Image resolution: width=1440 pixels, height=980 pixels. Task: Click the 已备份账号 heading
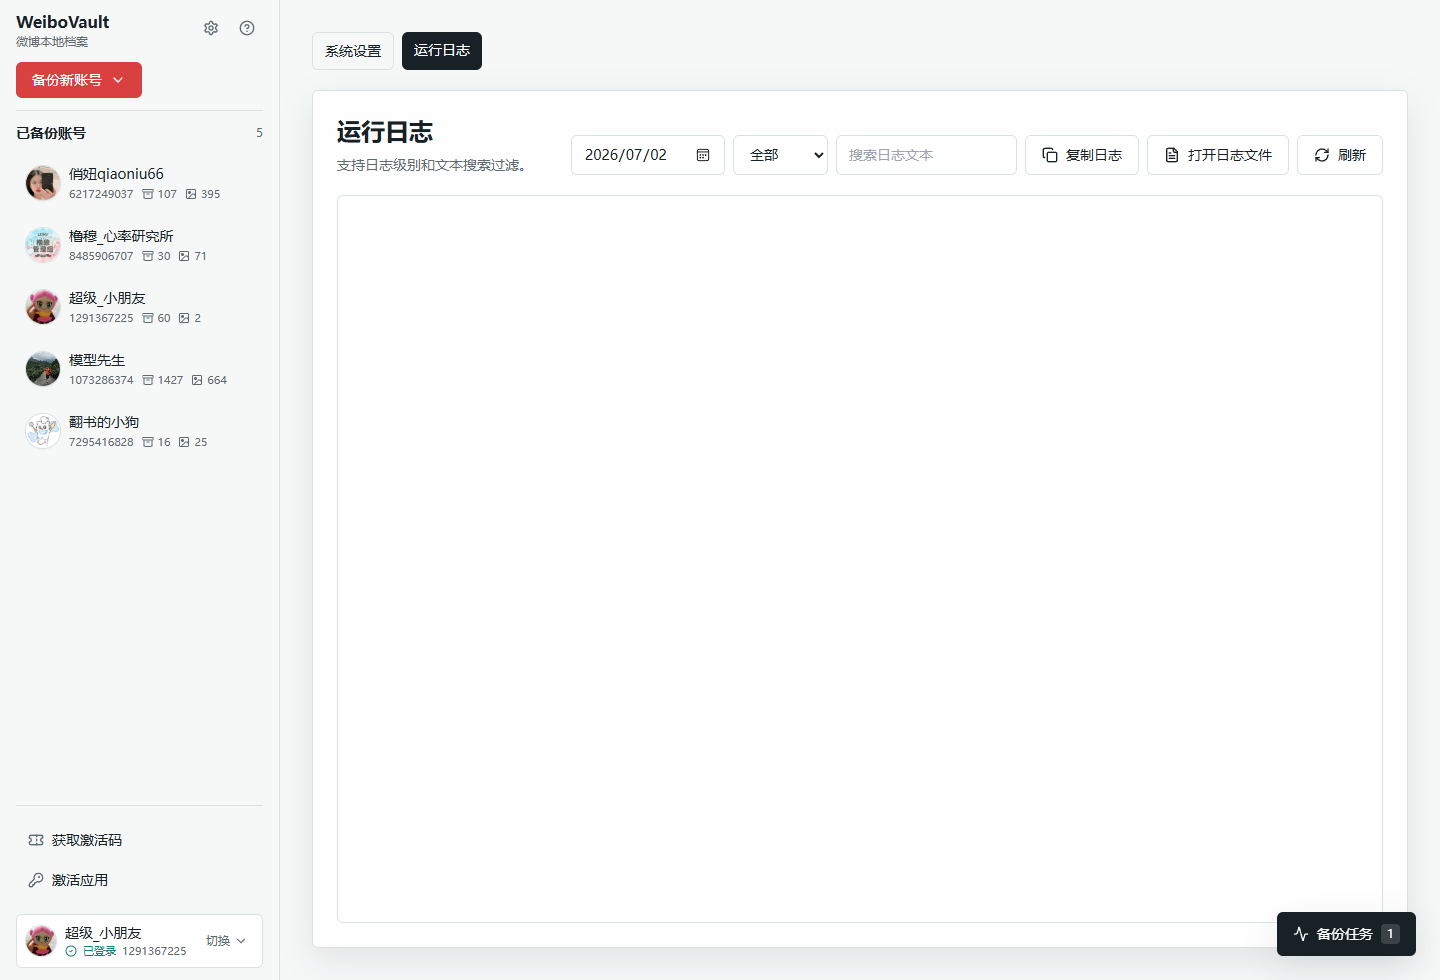pos(51,133)
